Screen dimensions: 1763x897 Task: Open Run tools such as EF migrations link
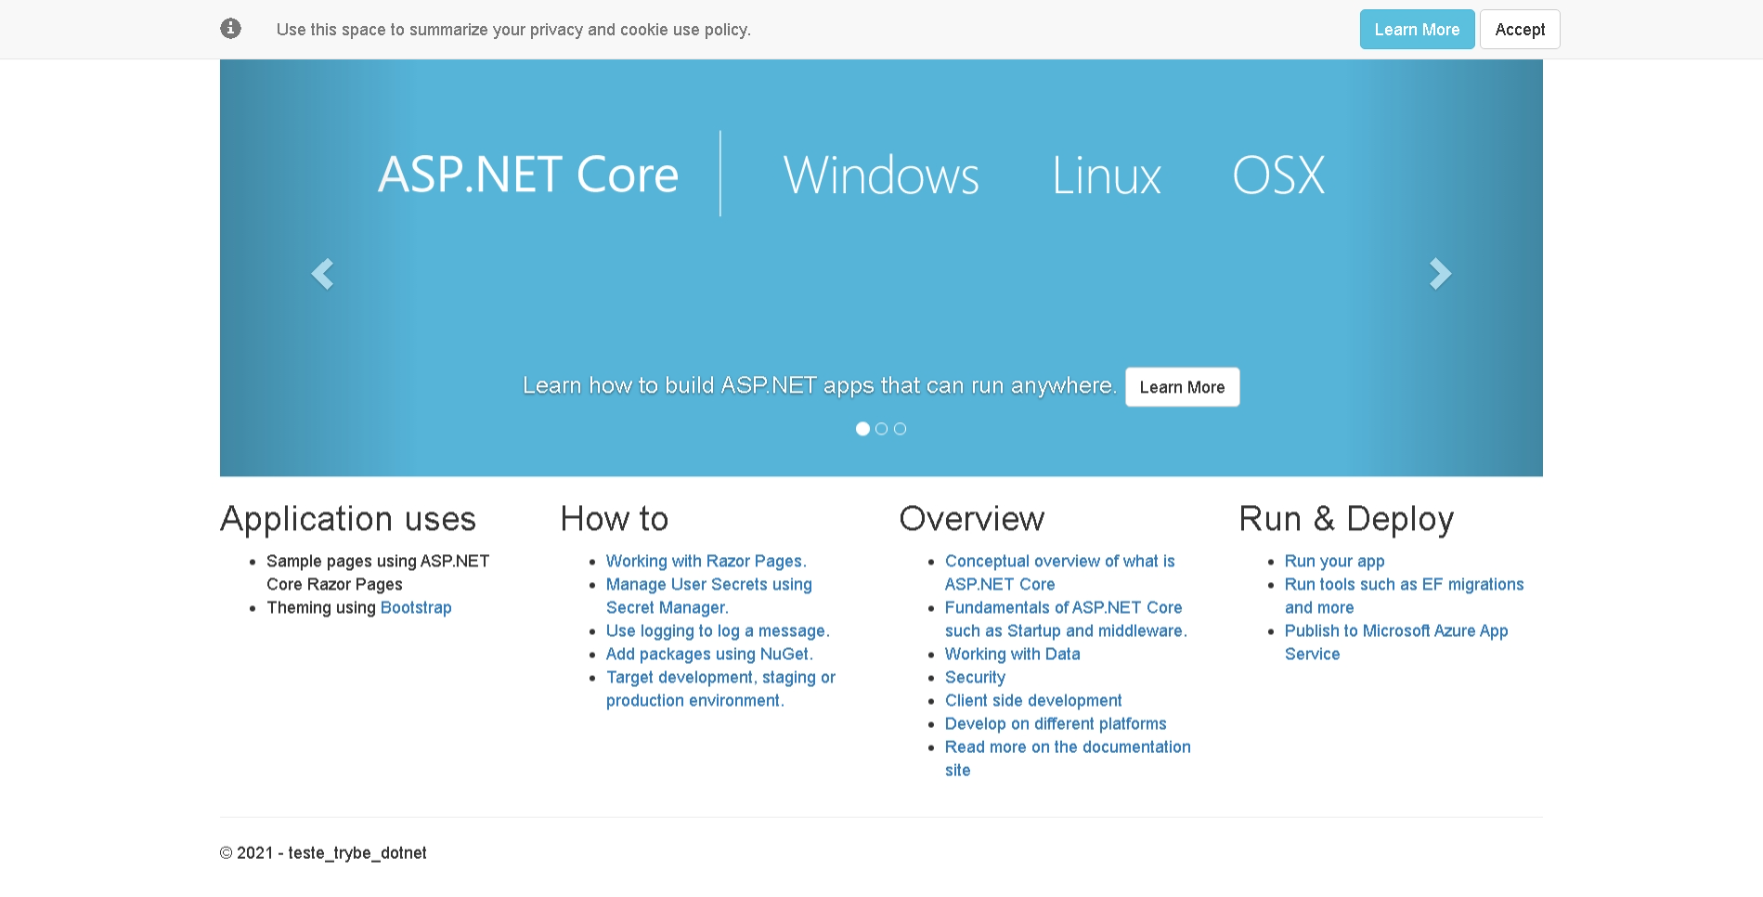1404,596
